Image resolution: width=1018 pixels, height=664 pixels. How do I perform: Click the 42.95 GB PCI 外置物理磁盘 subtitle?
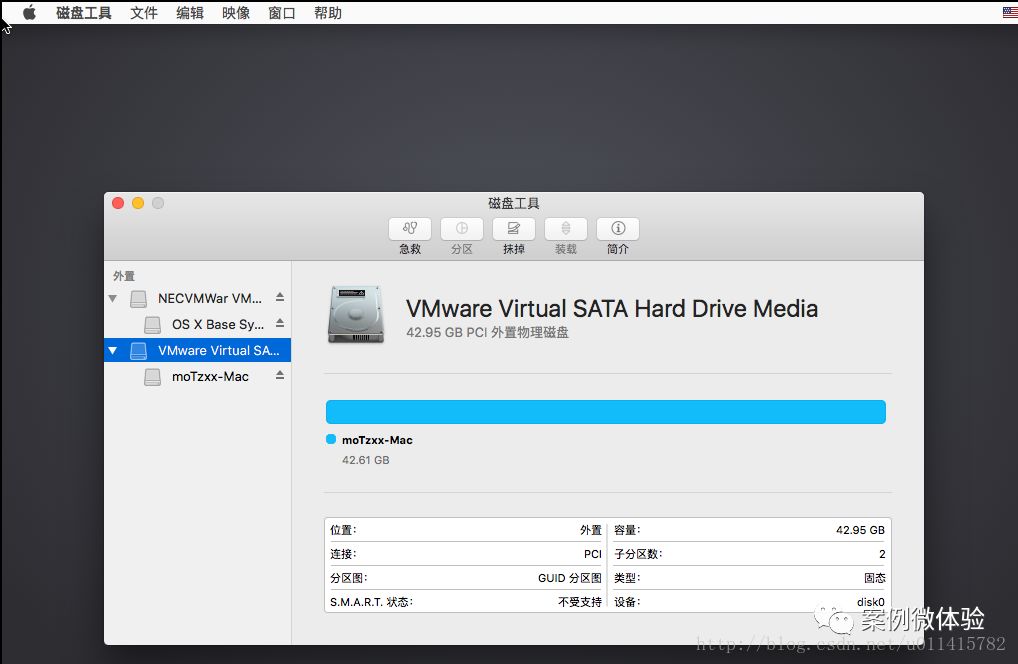pos(488,332)
